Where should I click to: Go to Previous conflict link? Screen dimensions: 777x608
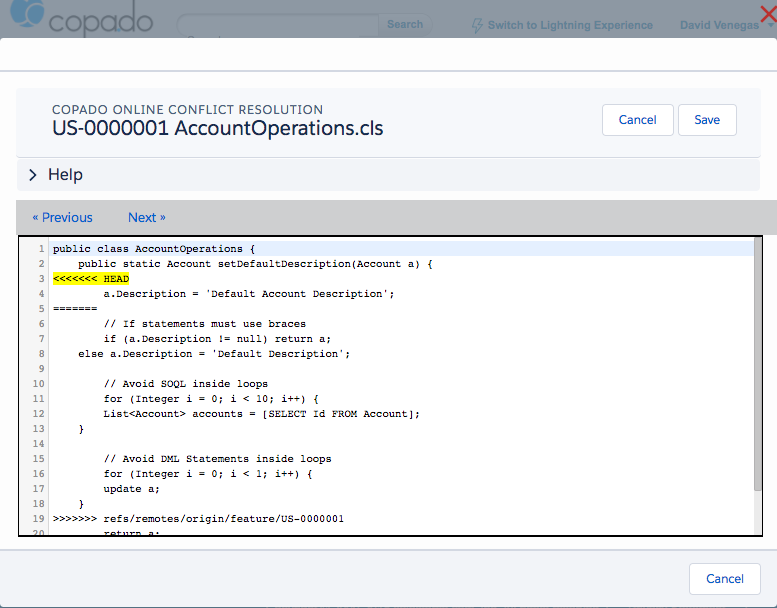(x=62, y=218)
